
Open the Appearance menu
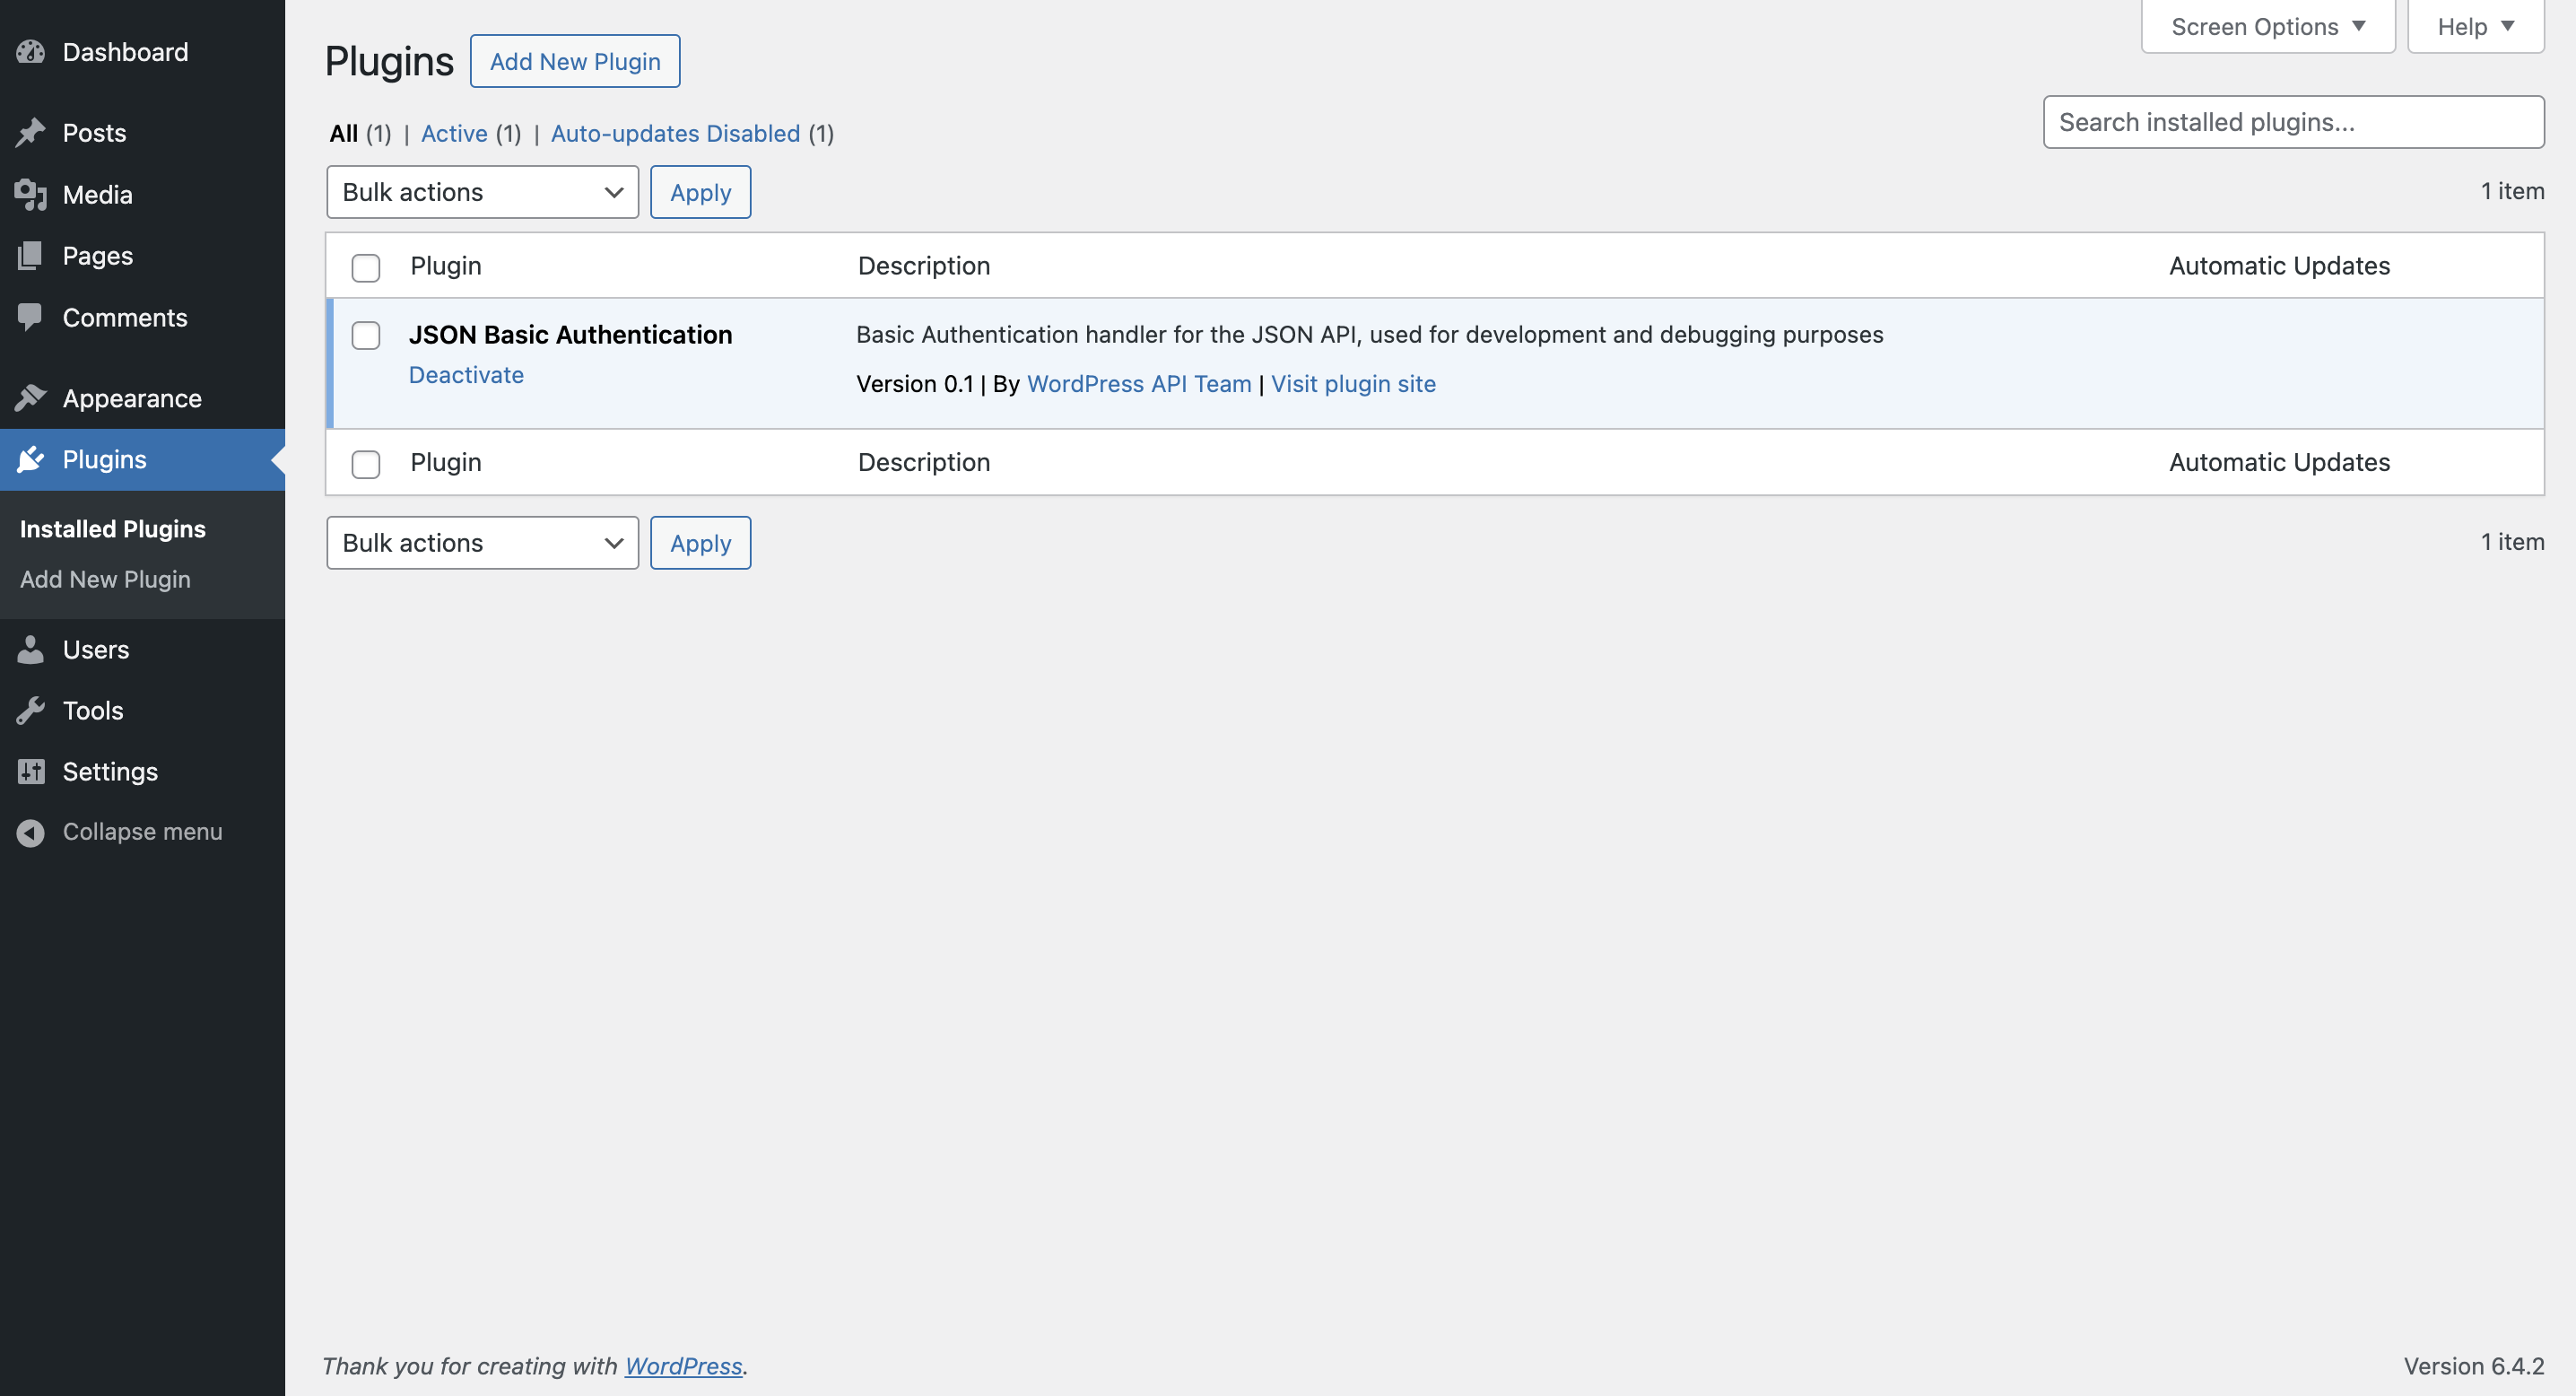click(x=142, y=398)
